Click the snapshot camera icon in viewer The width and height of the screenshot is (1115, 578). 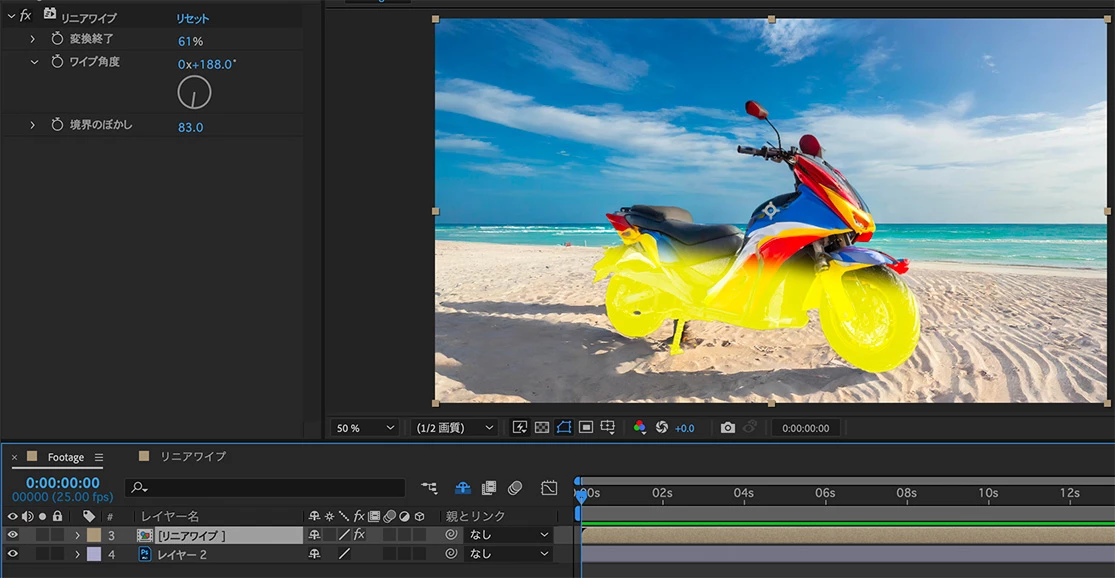727,428
